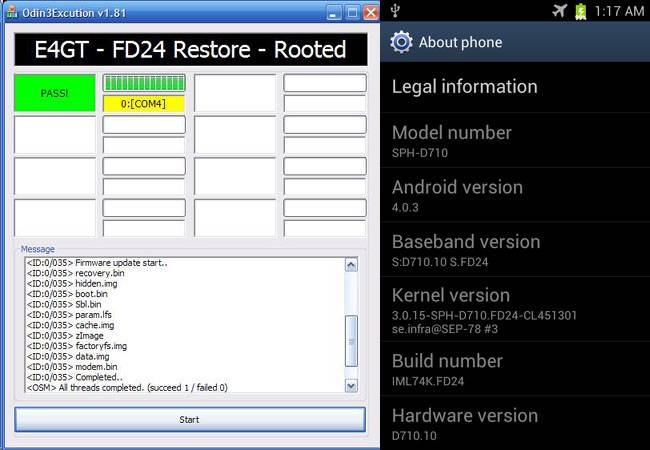
Task: Click the Message group label
Action: click(38, 249)
